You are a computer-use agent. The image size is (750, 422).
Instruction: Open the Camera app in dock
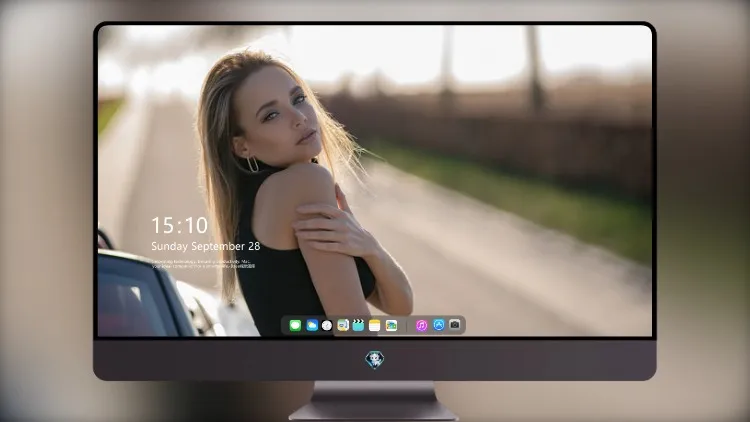pos(455,325)
